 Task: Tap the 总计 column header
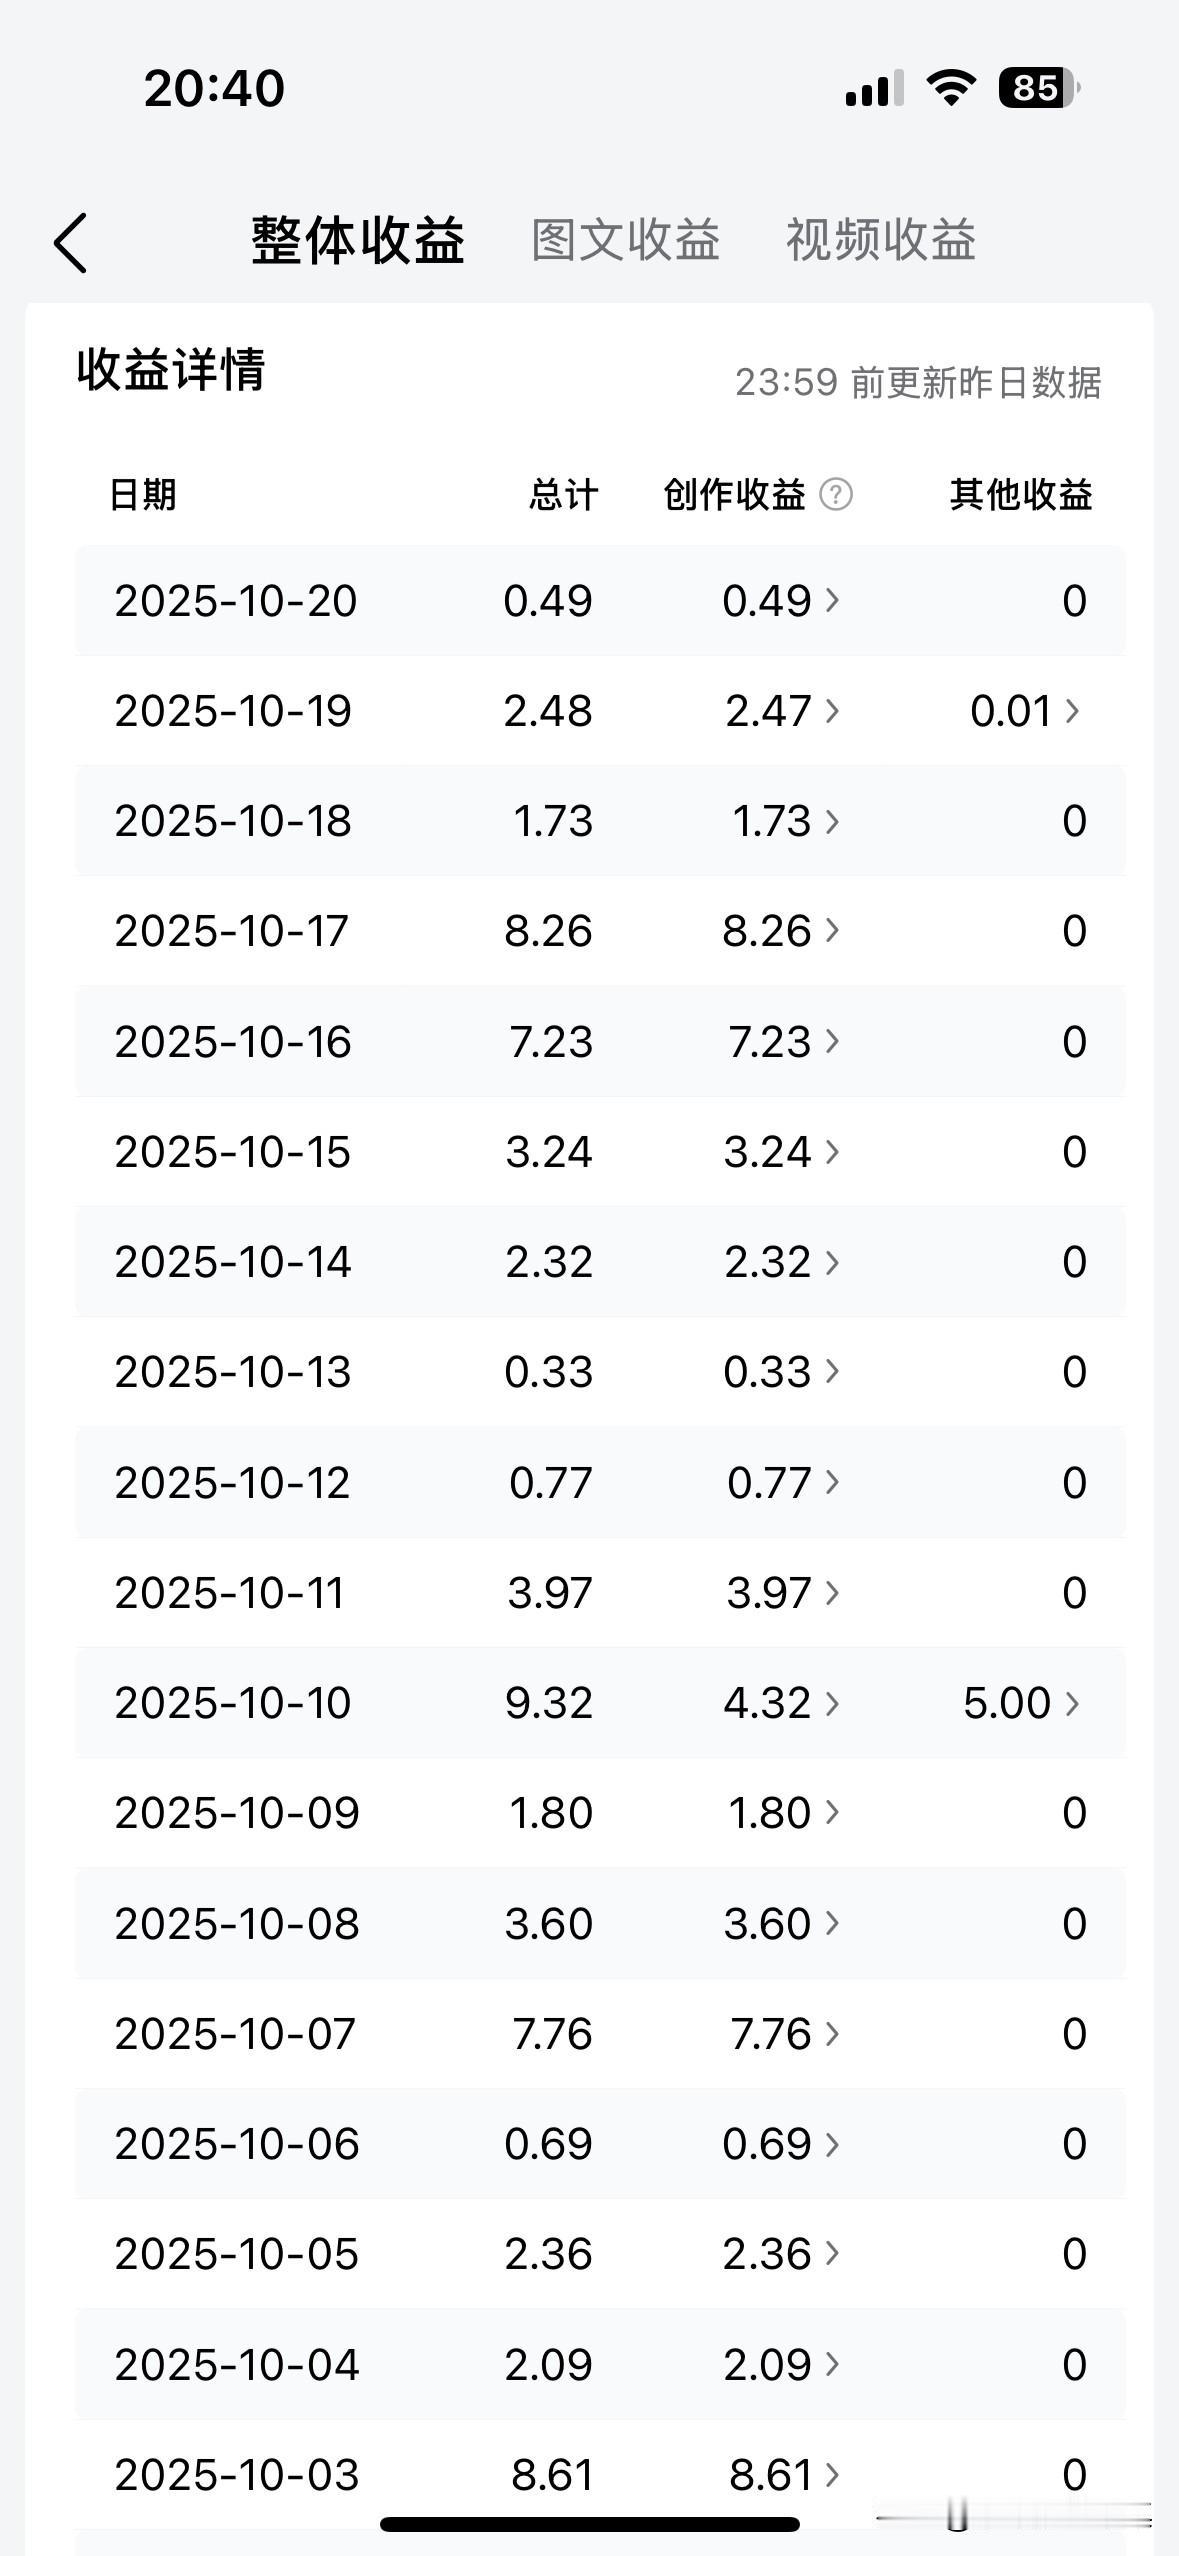563,494
